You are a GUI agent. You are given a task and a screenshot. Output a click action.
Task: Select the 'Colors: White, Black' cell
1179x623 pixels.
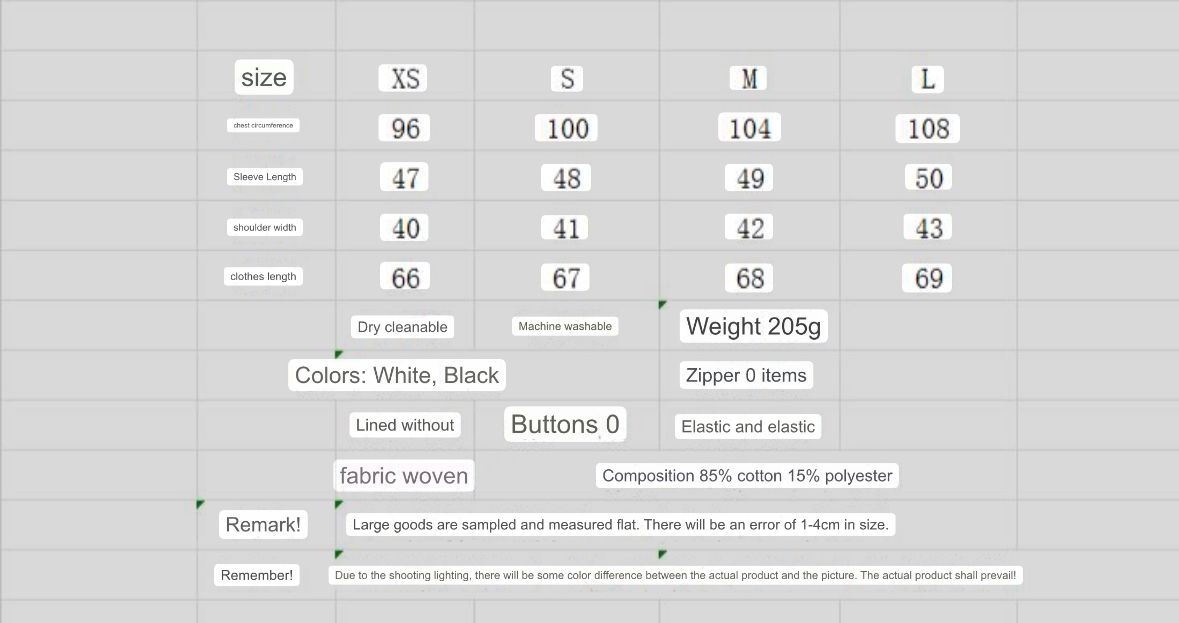397,375
